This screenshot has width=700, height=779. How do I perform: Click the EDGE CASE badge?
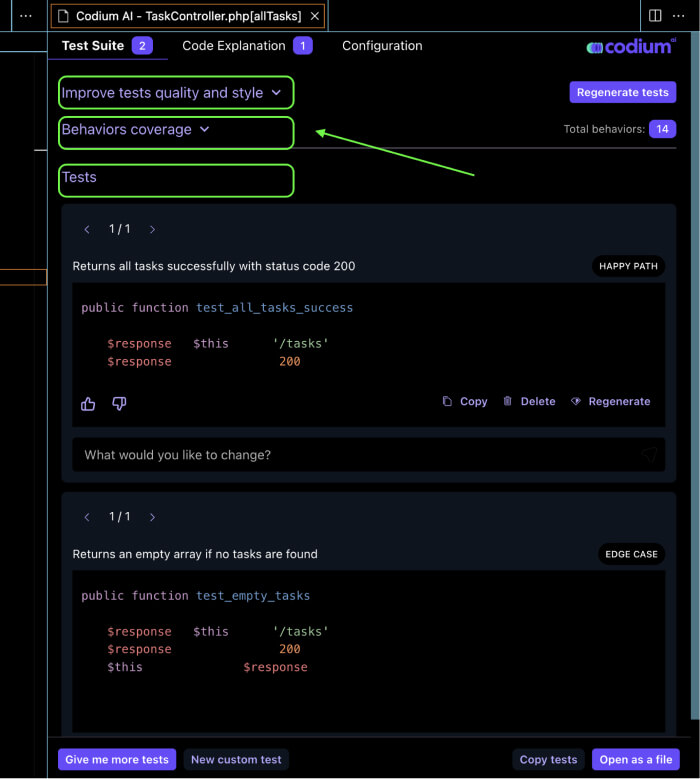631,554
